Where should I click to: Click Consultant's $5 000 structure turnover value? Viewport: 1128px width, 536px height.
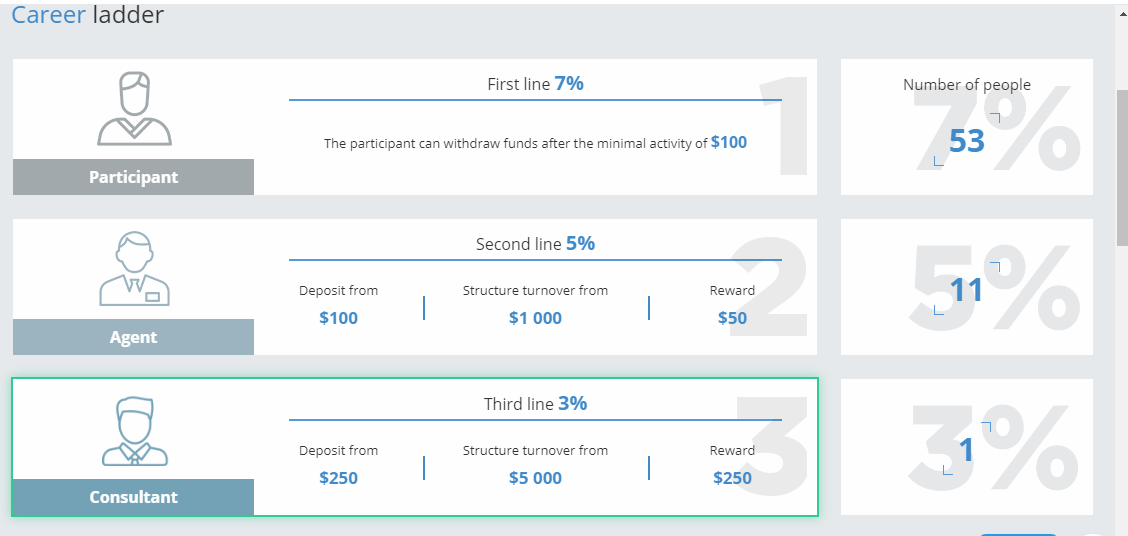[535, 478]
